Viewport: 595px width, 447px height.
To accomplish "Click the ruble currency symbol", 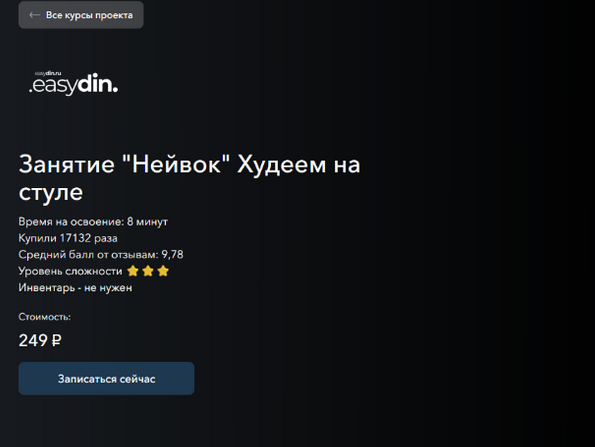I will tap(56, 340).
